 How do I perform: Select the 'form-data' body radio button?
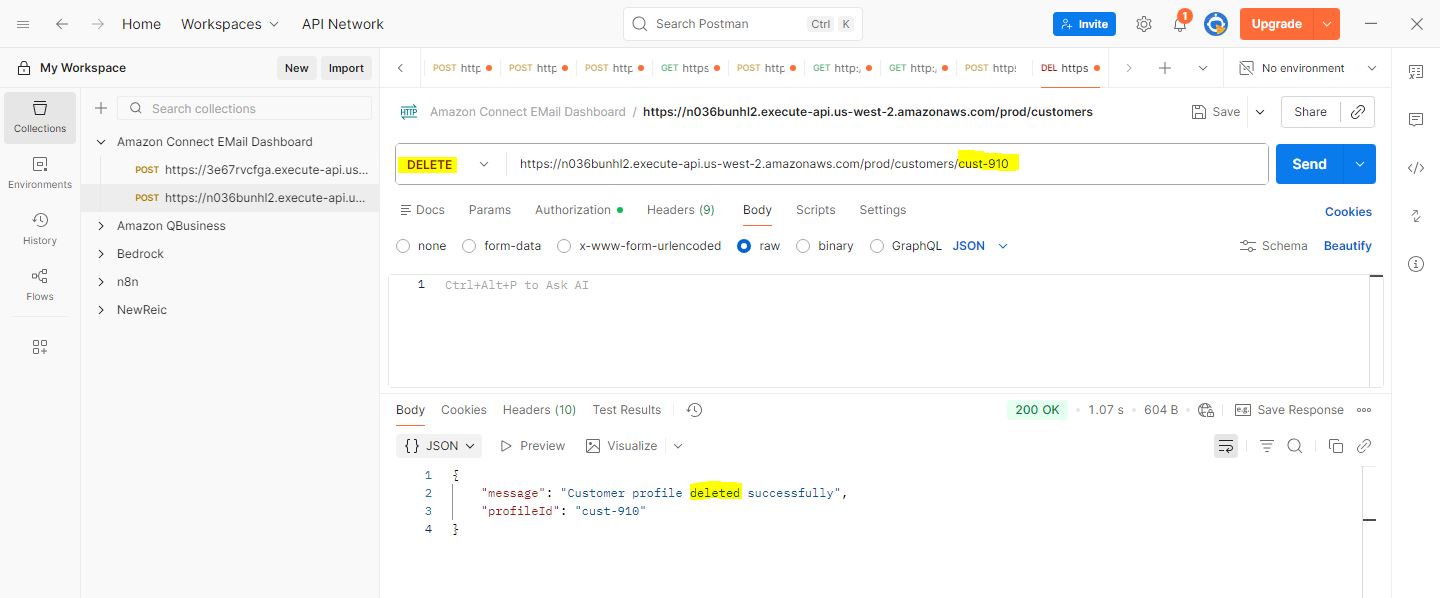469,246
